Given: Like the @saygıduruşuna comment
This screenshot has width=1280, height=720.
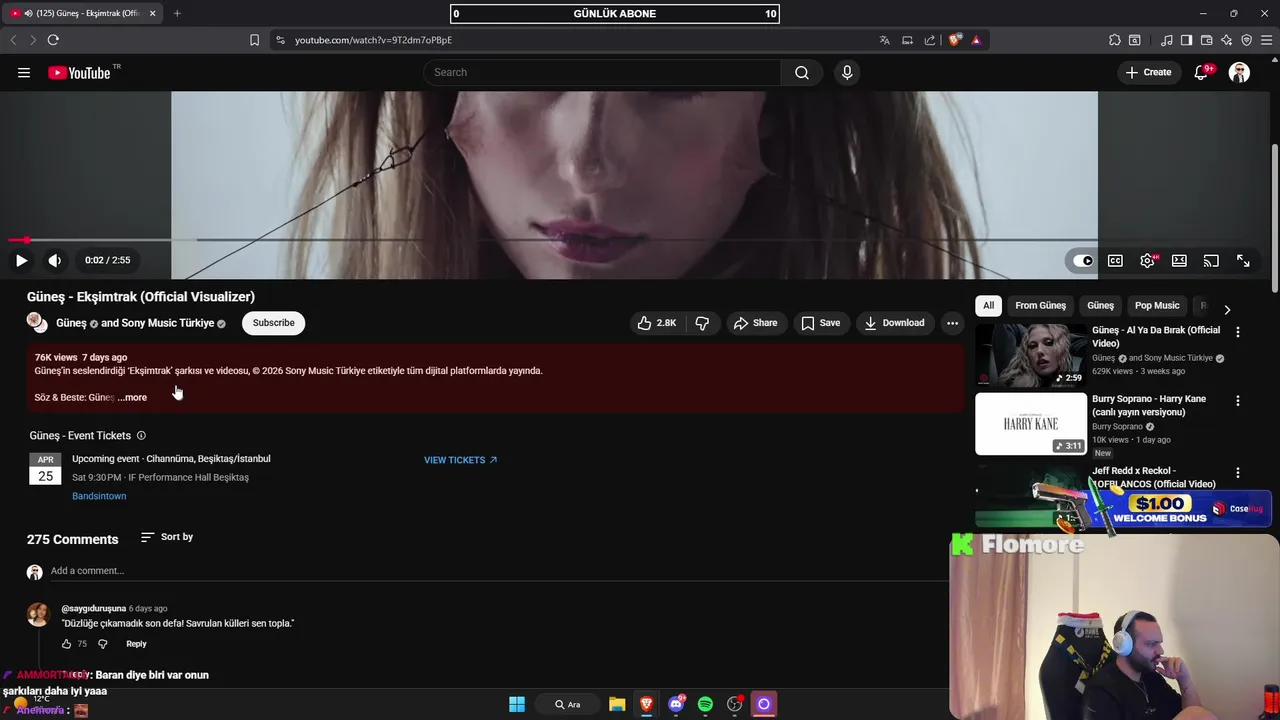Looking at the screenshot, I should [67, 644].
